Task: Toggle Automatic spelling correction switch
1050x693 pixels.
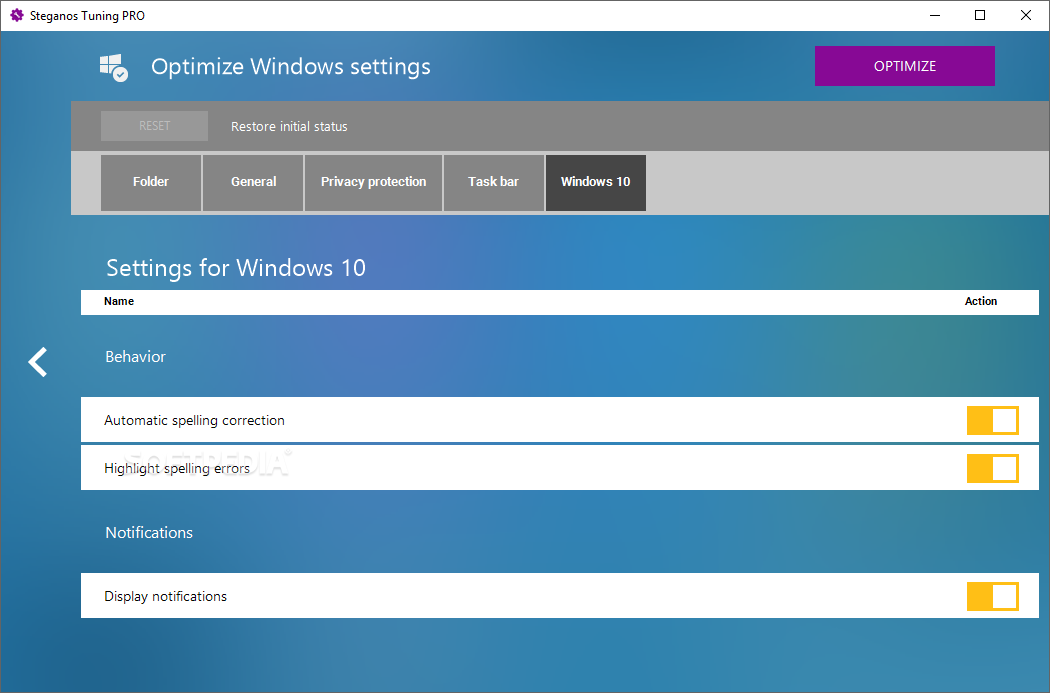Action: coord(992,420)
